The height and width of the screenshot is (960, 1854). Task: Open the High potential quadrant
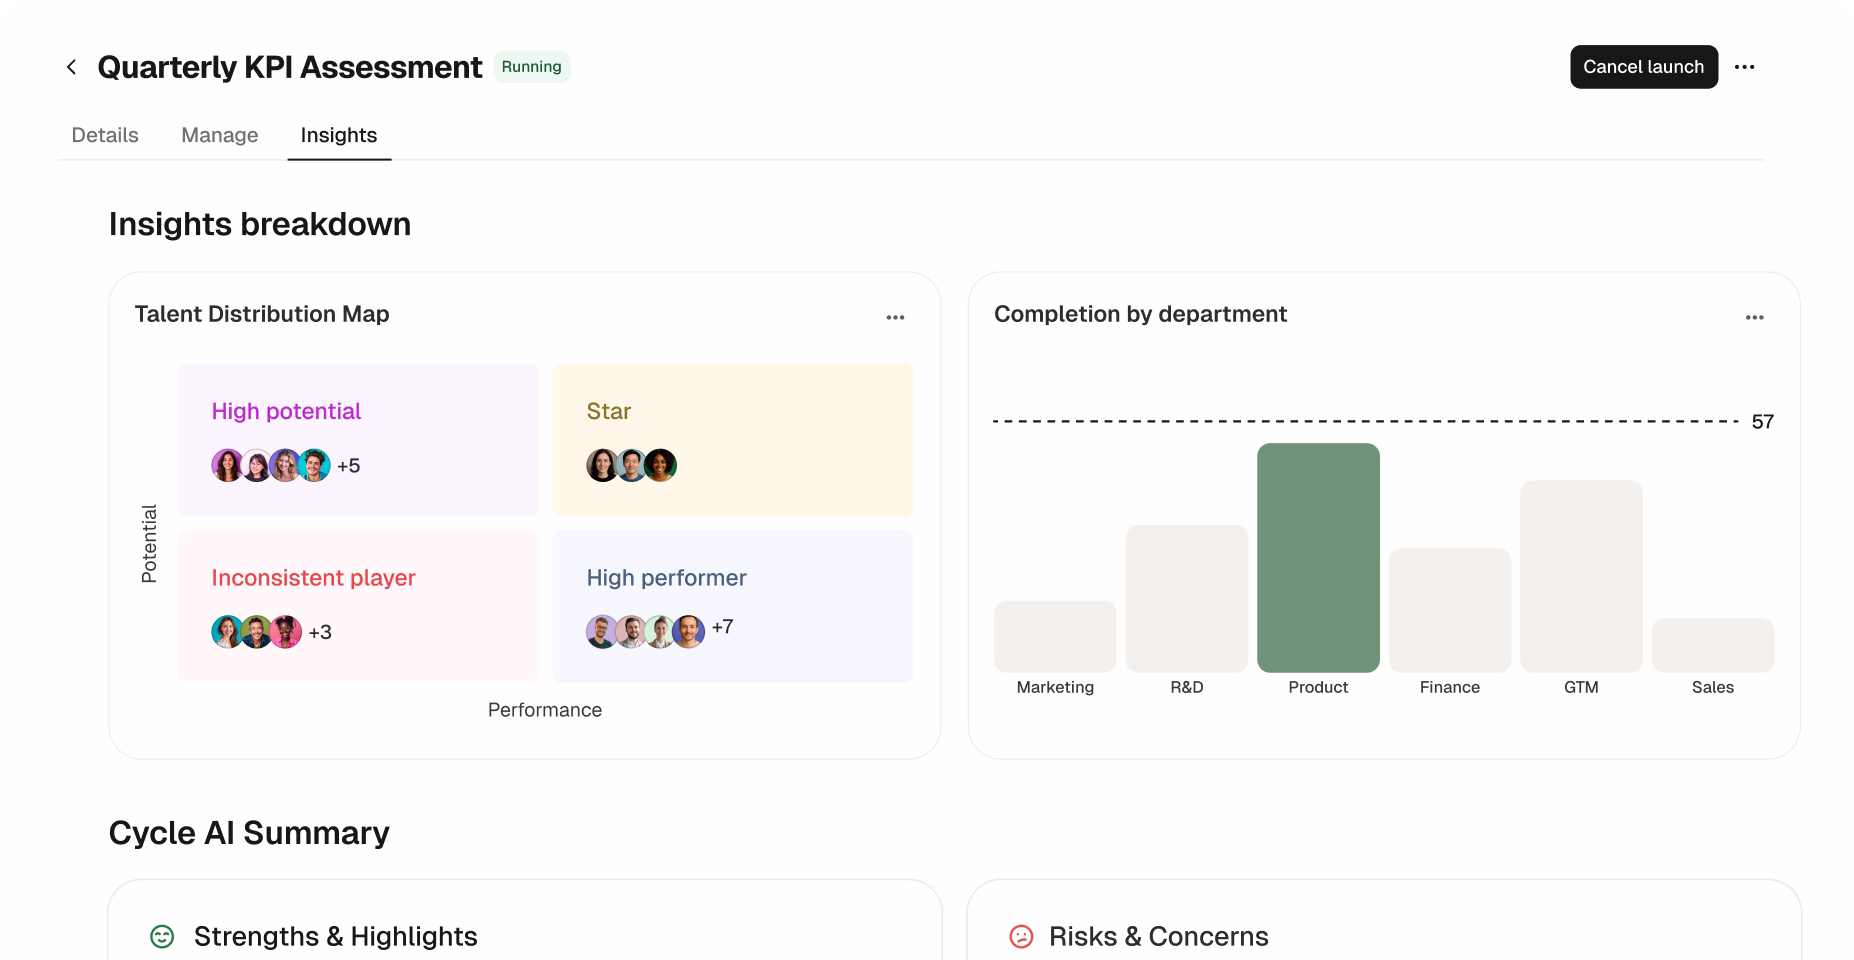(x=358, y=440)
